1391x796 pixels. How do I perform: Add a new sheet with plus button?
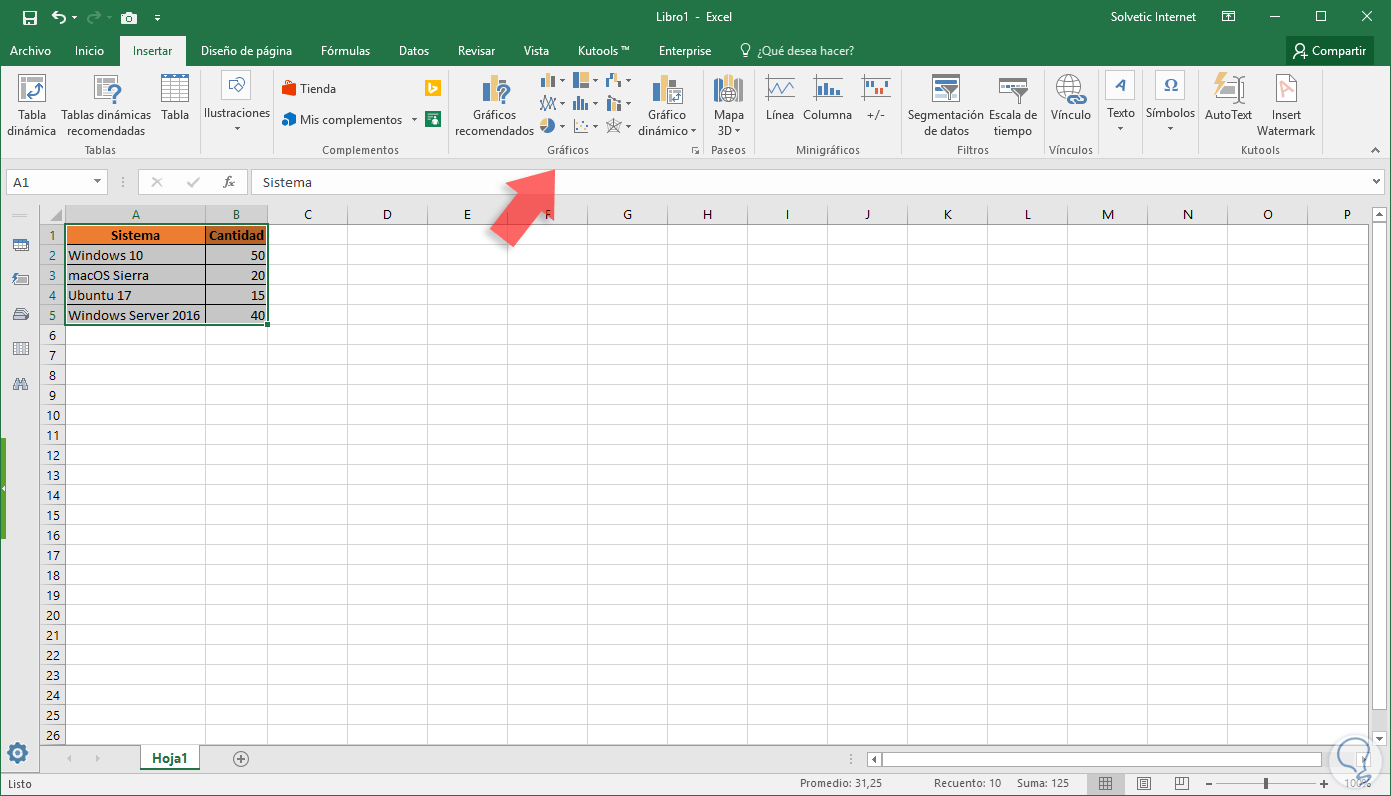[x=240, y=758]
